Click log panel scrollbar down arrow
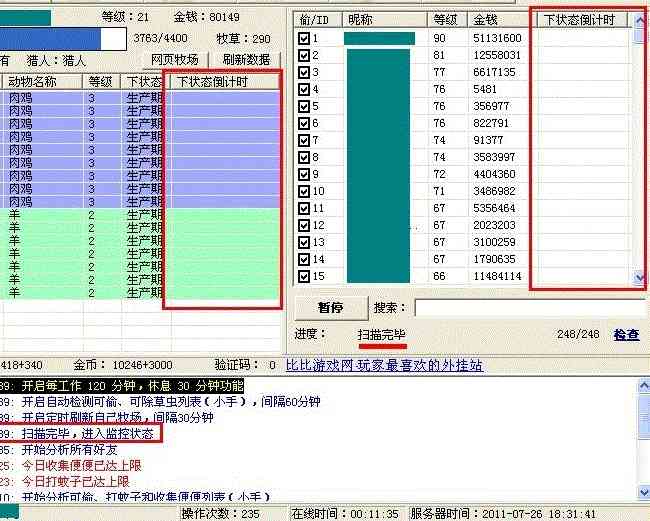650x521 pixels. coord(644,492)
